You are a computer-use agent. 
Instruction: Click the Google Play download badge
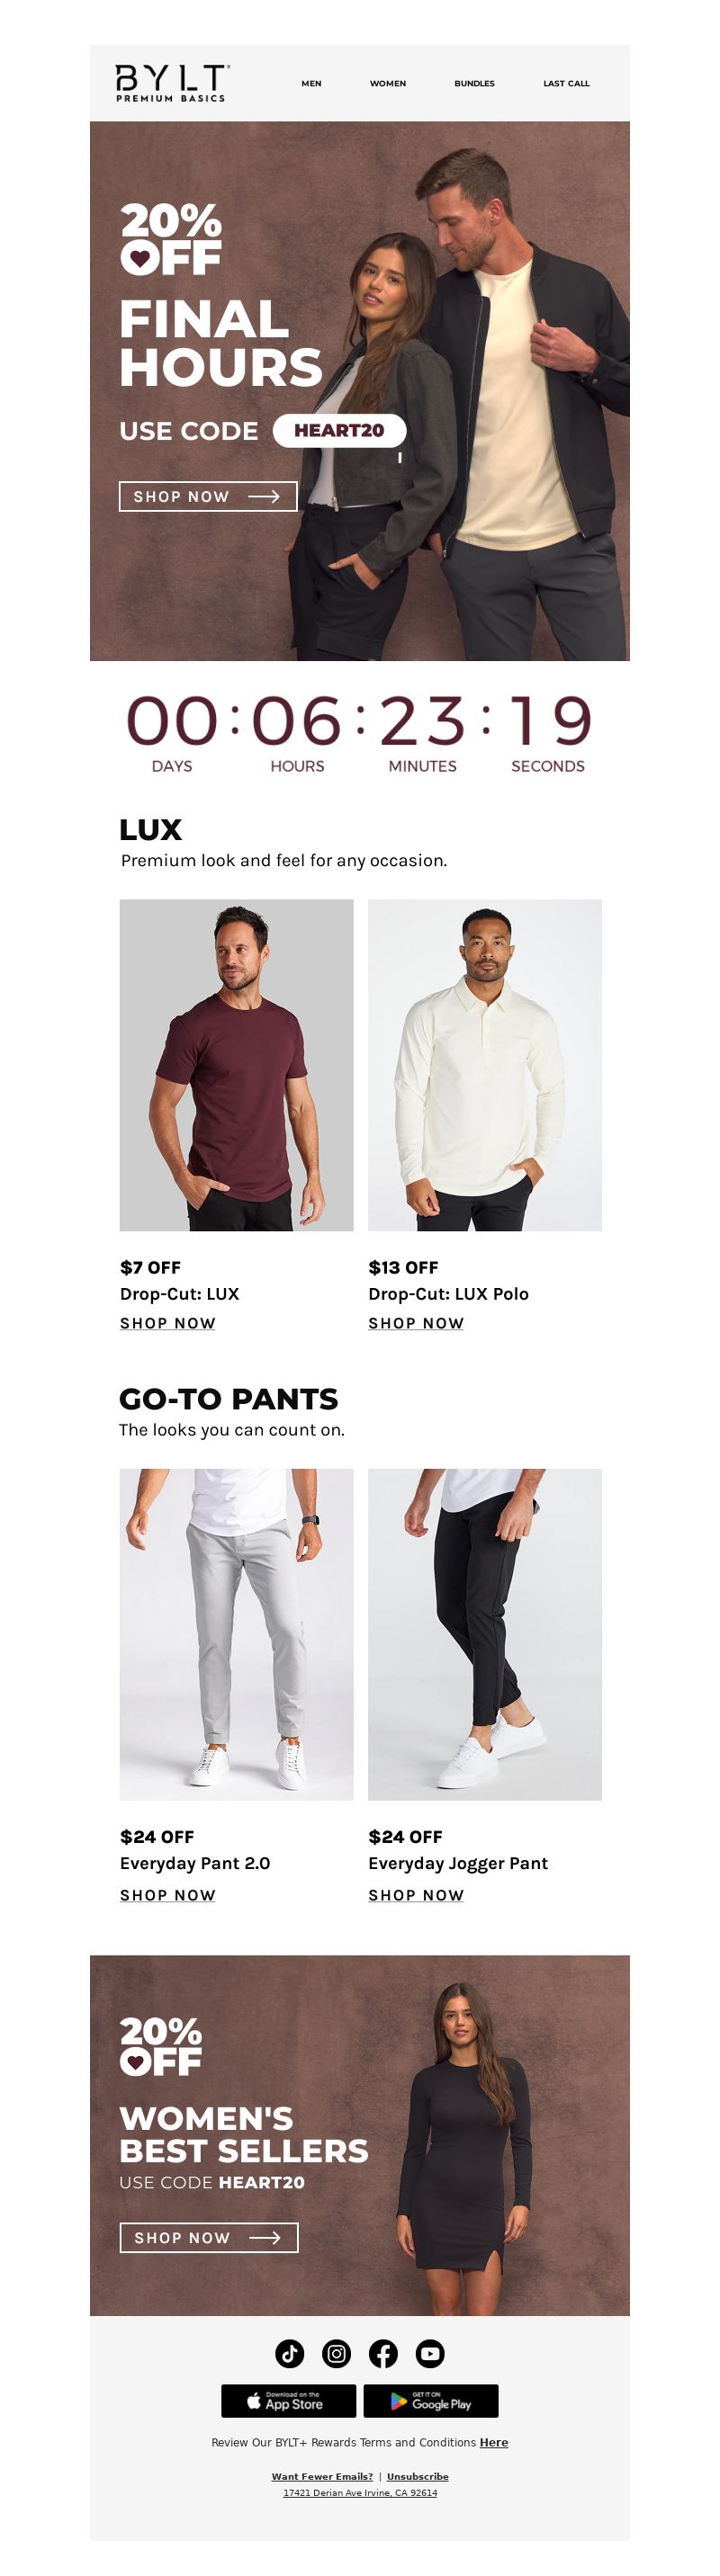coord(431,2400)
